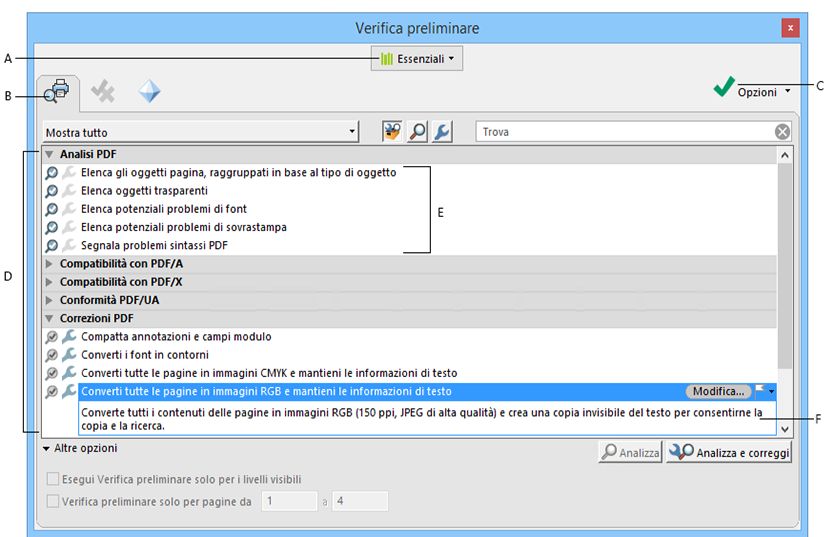
Task: Expand the Conformità PDF/UA group
Action: (49, 300)
